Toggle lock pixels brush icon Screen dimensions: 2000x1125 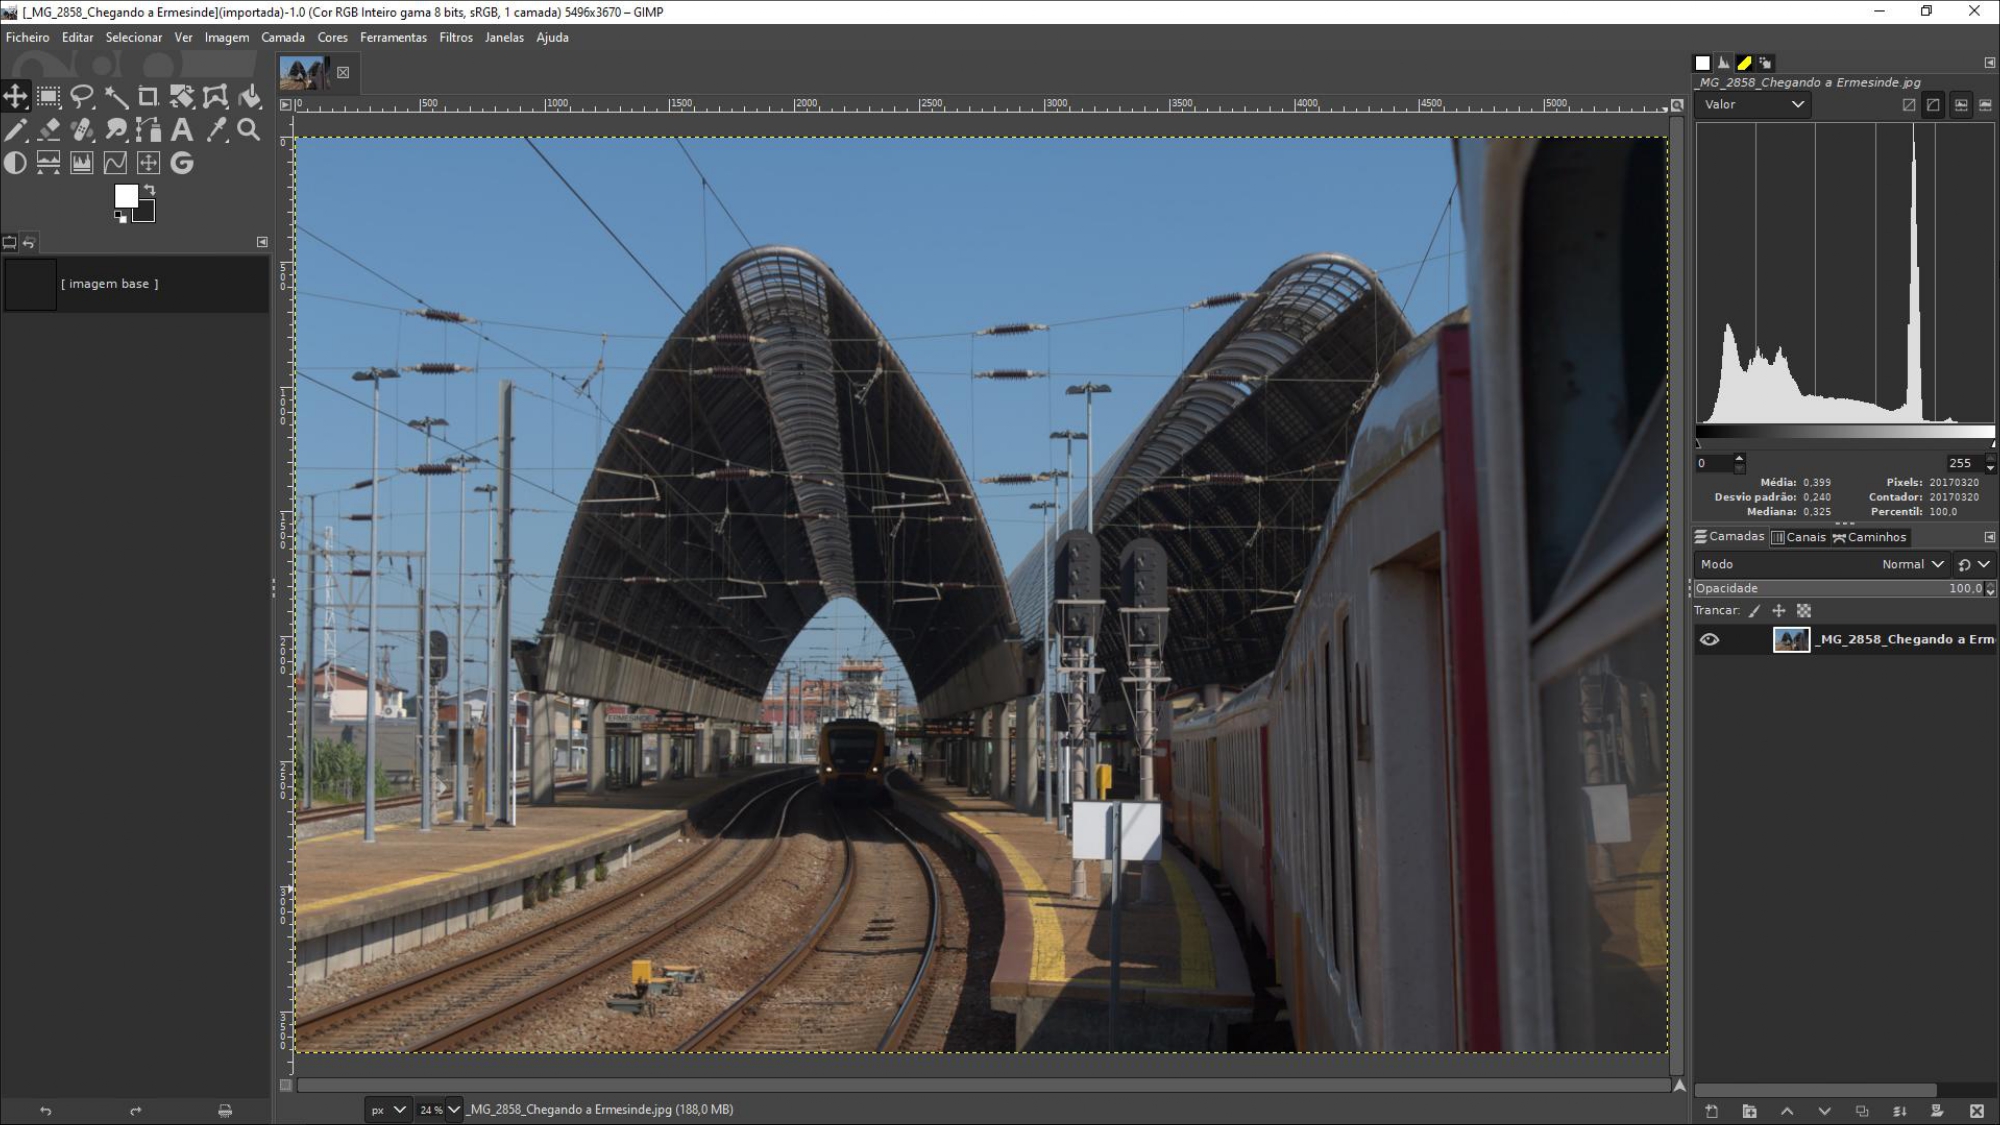click(x=1754, y=611)
